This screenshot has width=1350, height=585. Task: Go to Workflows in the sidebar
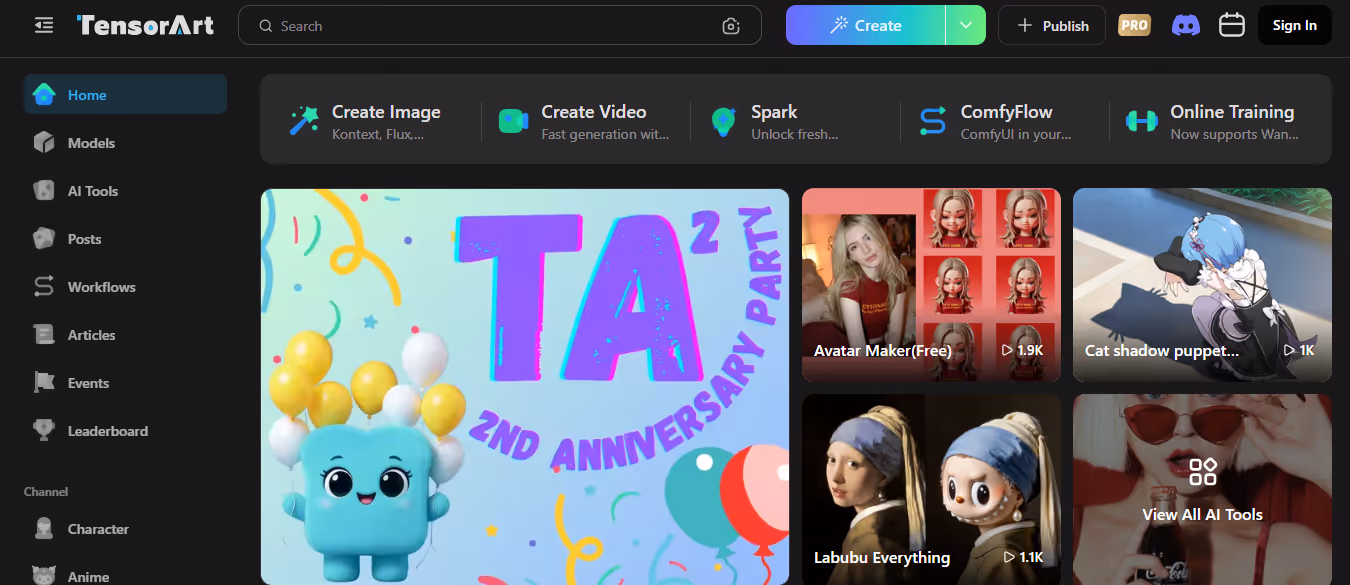point(100,287)
